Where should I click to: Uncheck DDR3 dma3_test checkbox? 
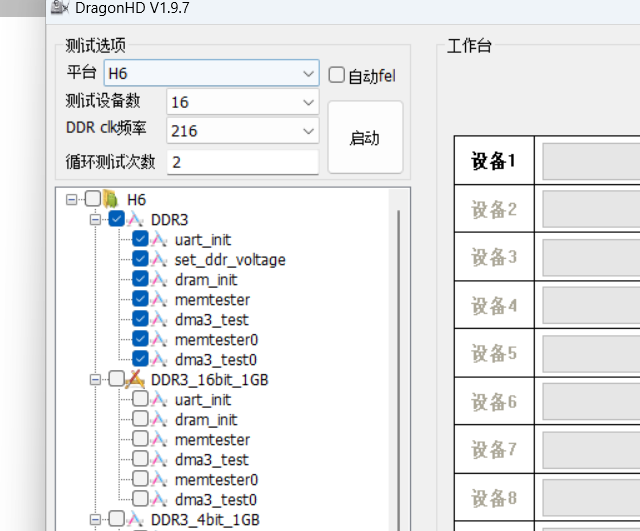[140, 319]
